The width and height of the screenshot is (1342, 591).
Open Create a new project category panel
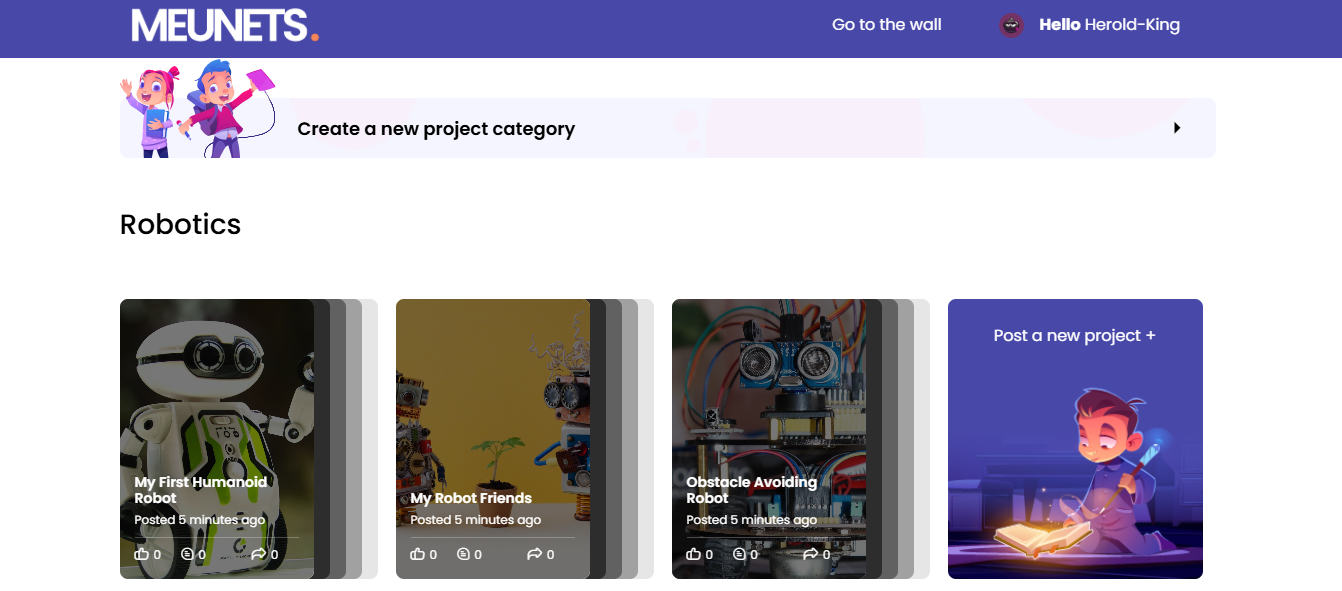[x=668, y=128]
